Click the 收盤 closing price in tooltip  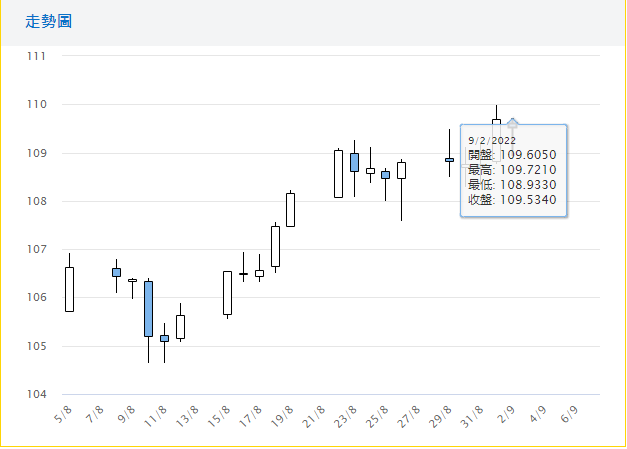tap(512, 200)
